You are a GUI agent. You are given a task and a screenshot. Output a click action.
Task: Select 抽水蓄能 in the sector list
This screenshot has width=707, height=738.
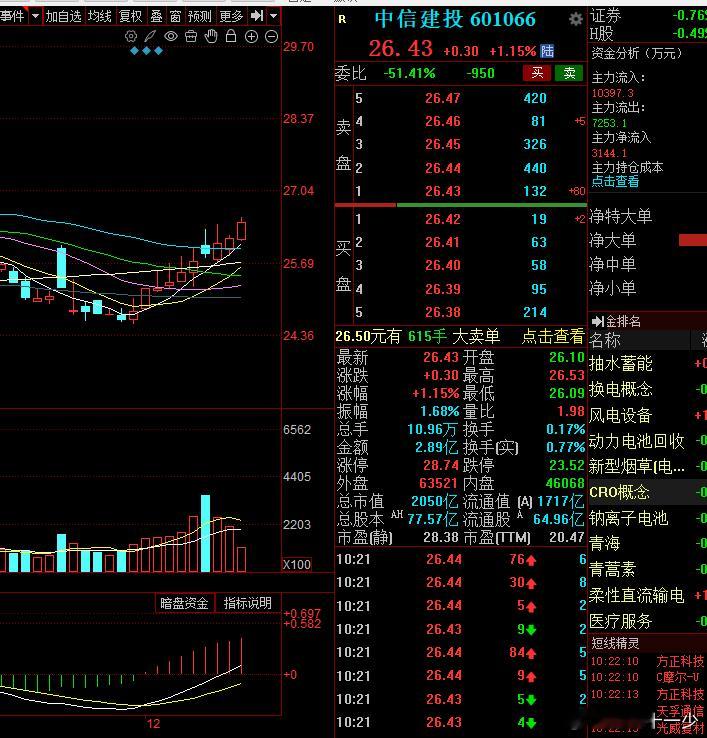point(620,363)
